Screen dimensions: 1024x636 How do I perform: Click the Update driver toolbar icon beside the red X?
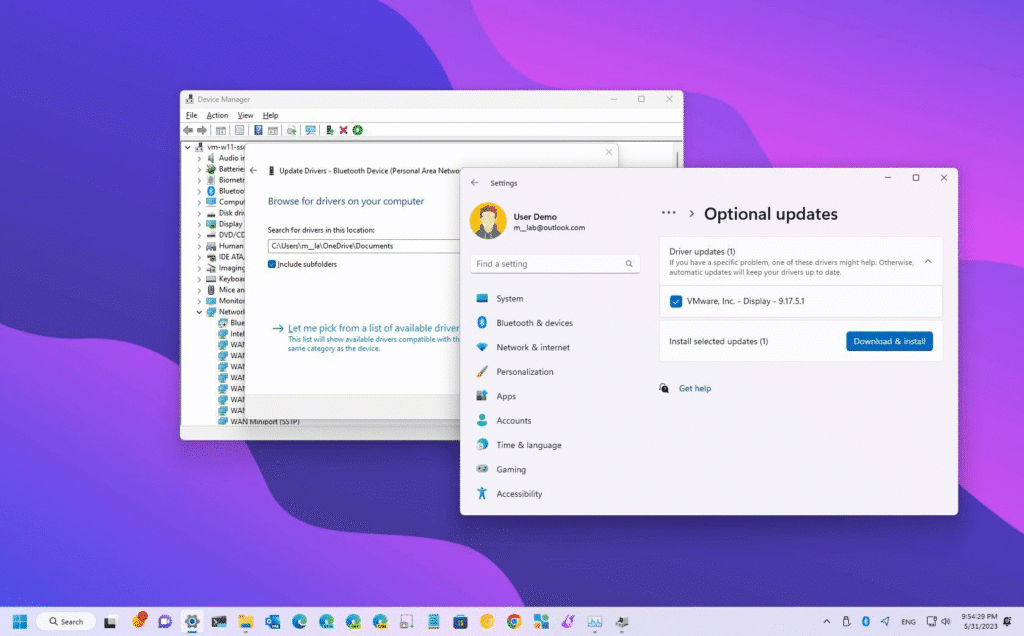click(x=329, y=131)
